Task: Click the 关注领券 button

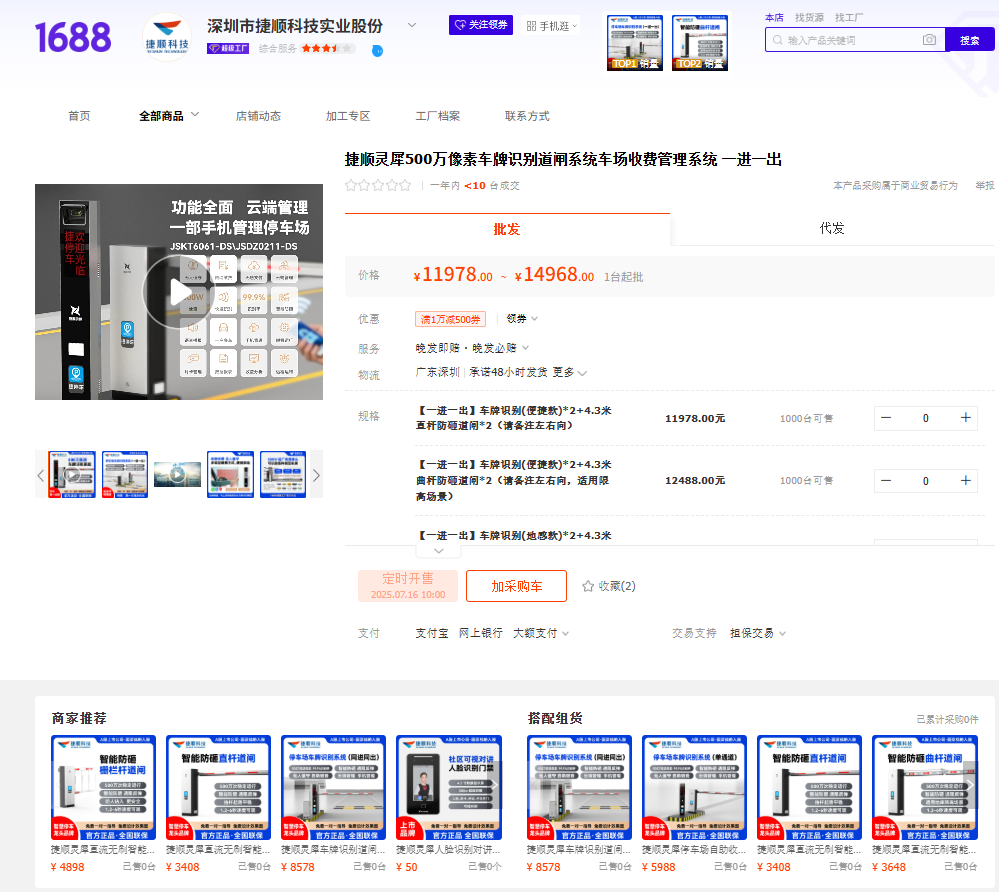Action: (481, 25)
